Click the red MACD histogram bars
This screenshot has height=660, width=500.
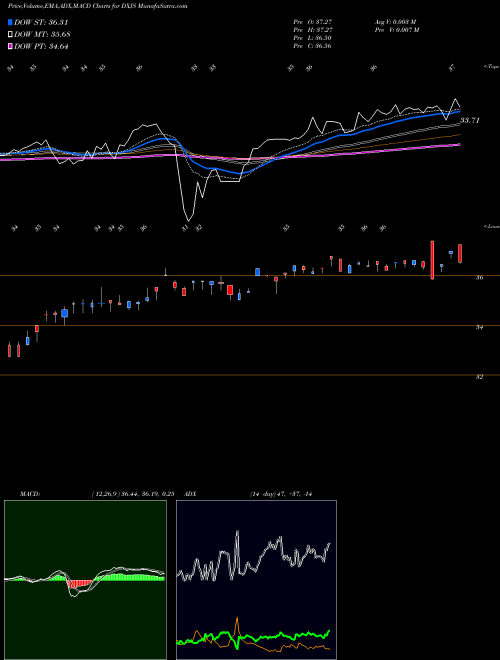coord(80,584)
